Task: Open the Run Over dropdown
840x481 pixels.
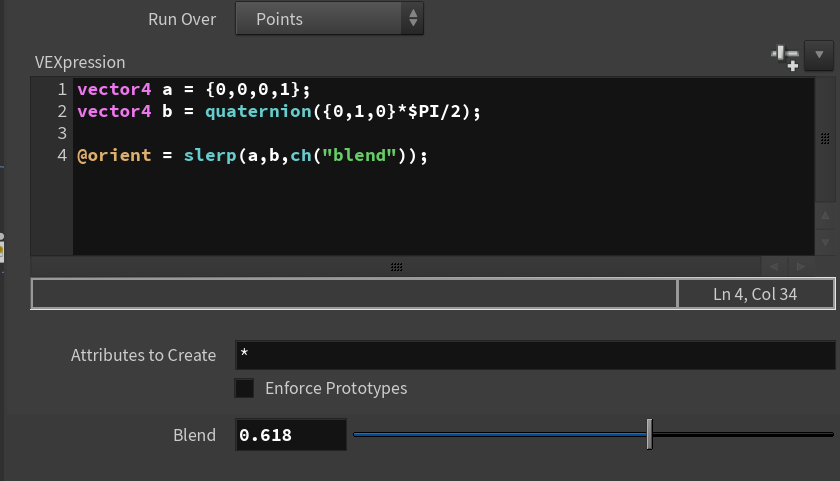Action: click(x=329, y=19)
